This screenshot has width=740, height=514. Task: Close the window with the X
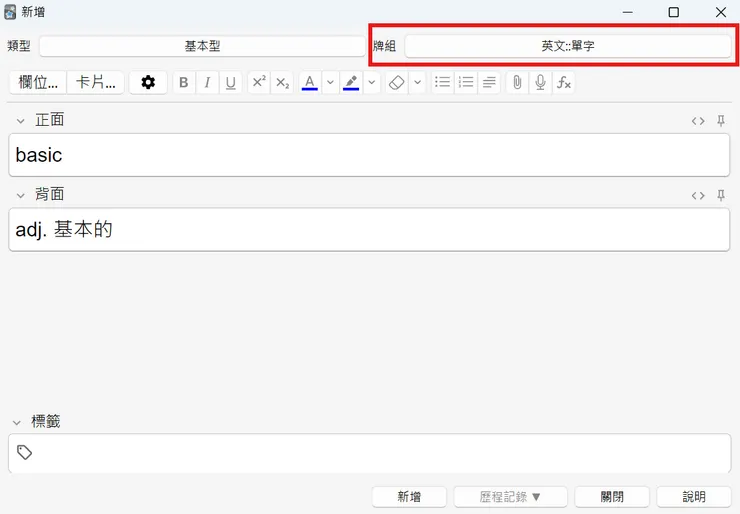tap(721, 12)
